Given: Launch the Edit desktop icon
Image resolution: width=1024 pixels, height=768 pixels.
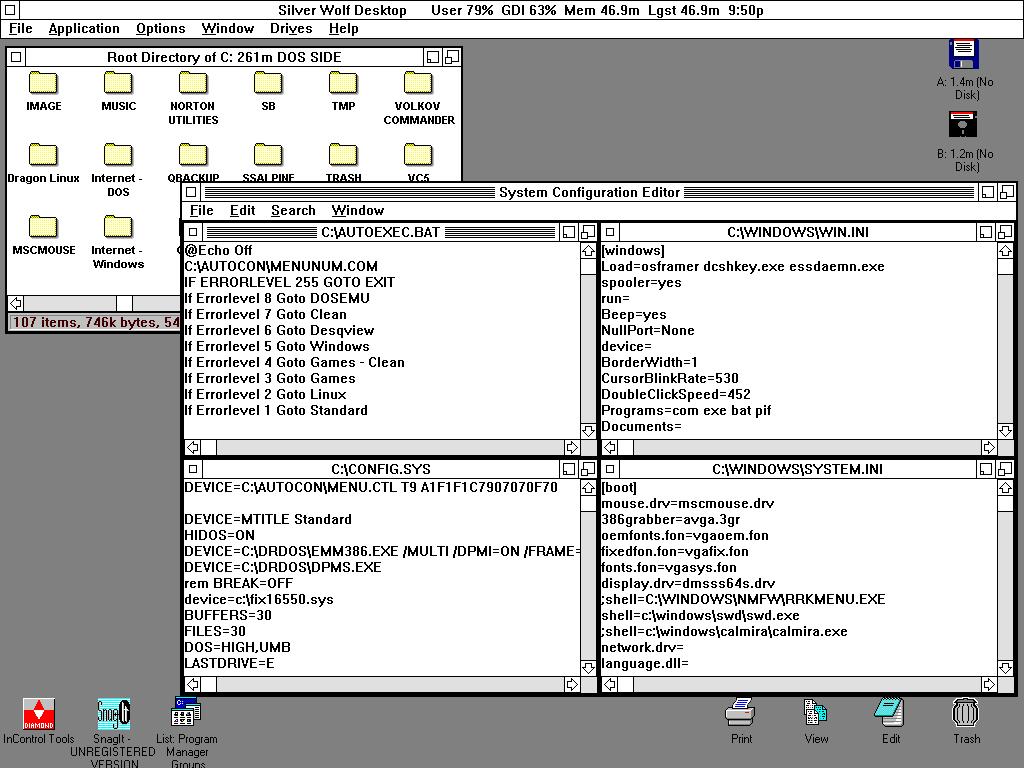Looking at the screenshot, I should (x=890, y=713).
